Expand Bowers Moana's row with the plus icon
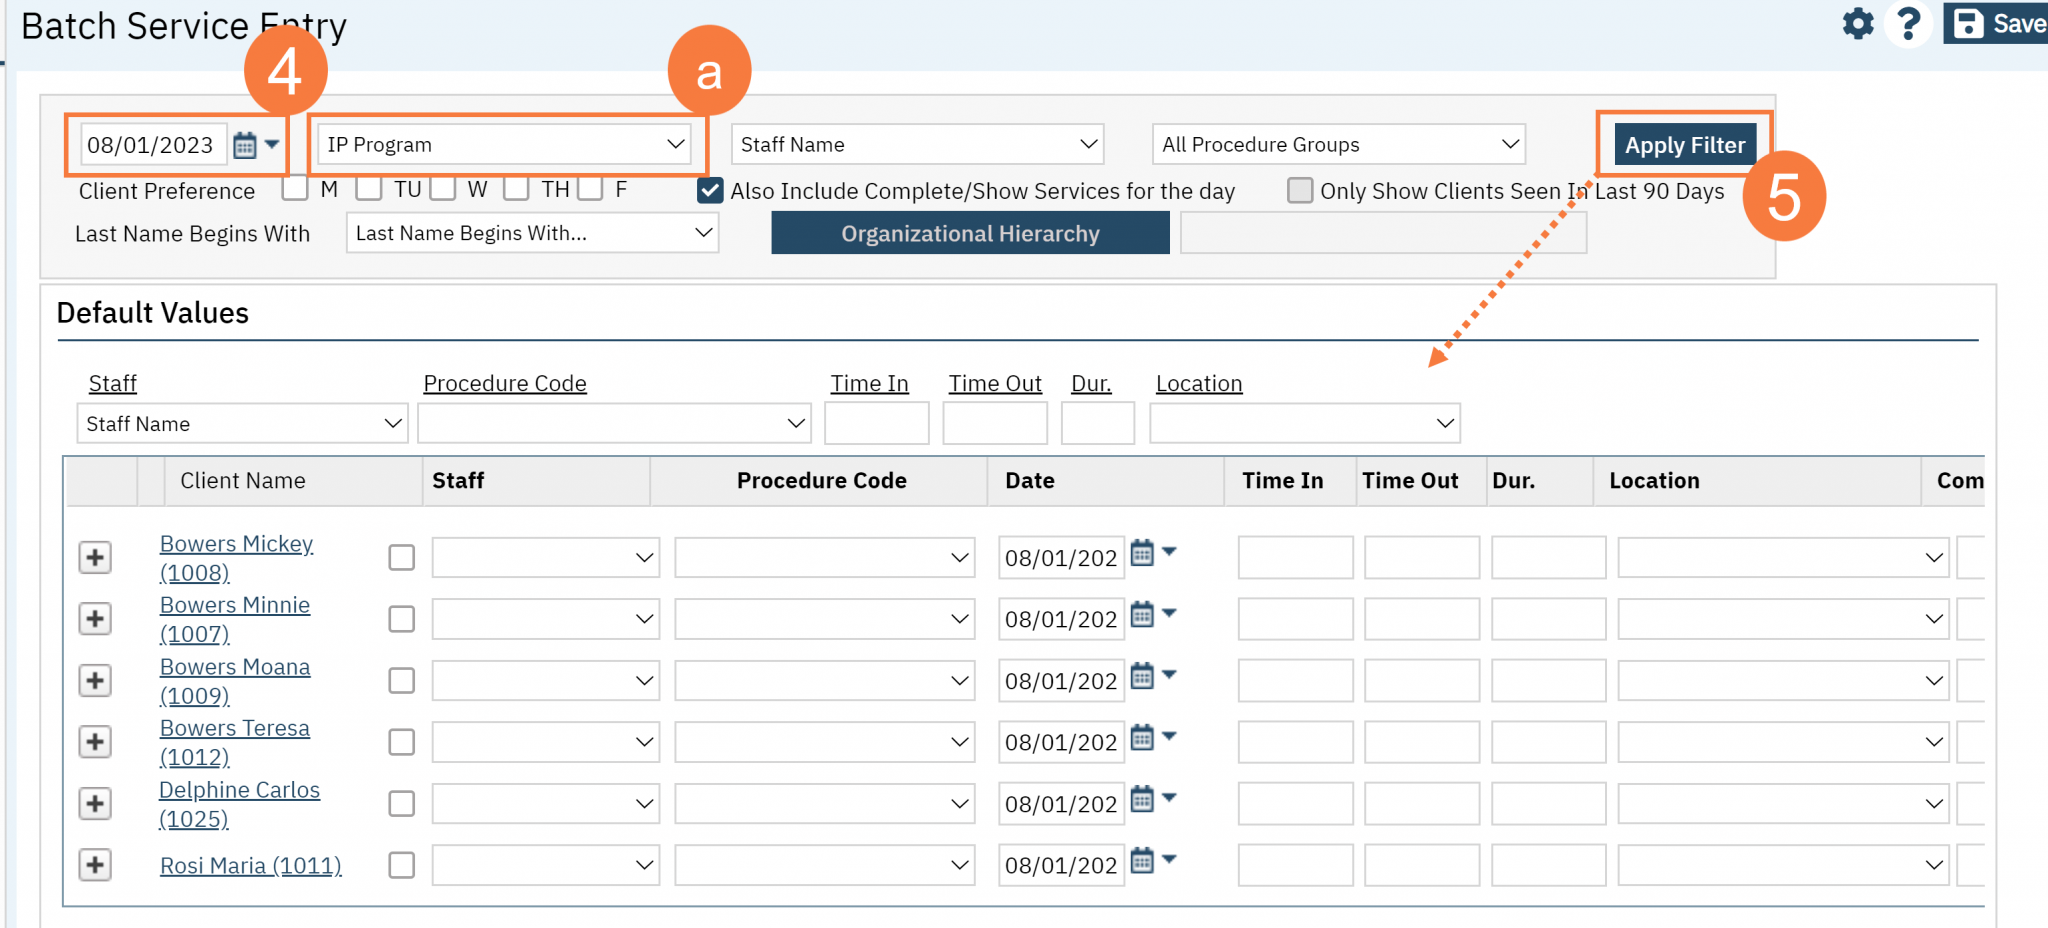The image size is (2048, 928). click(x=95, y=680)
